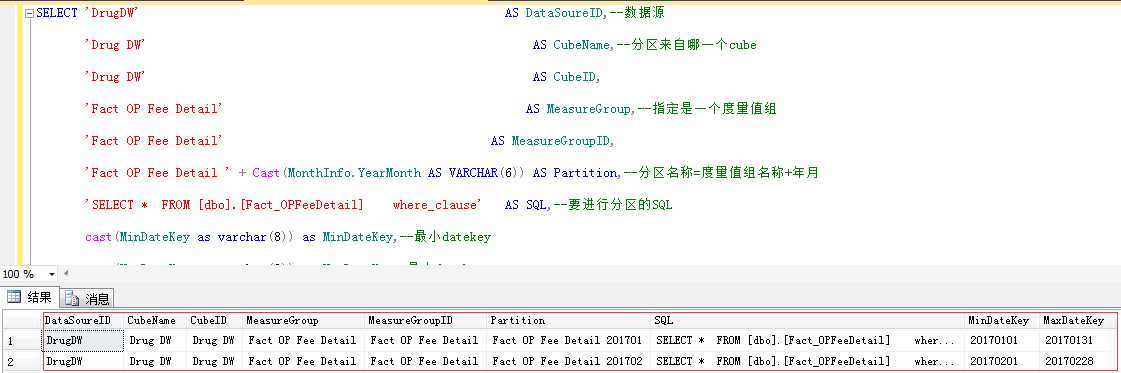Click Partition cell Fact OP Fee Detail 201702
Viewport: 1121px width, 373px height.
pyautogui.click(x=569, y=362)
